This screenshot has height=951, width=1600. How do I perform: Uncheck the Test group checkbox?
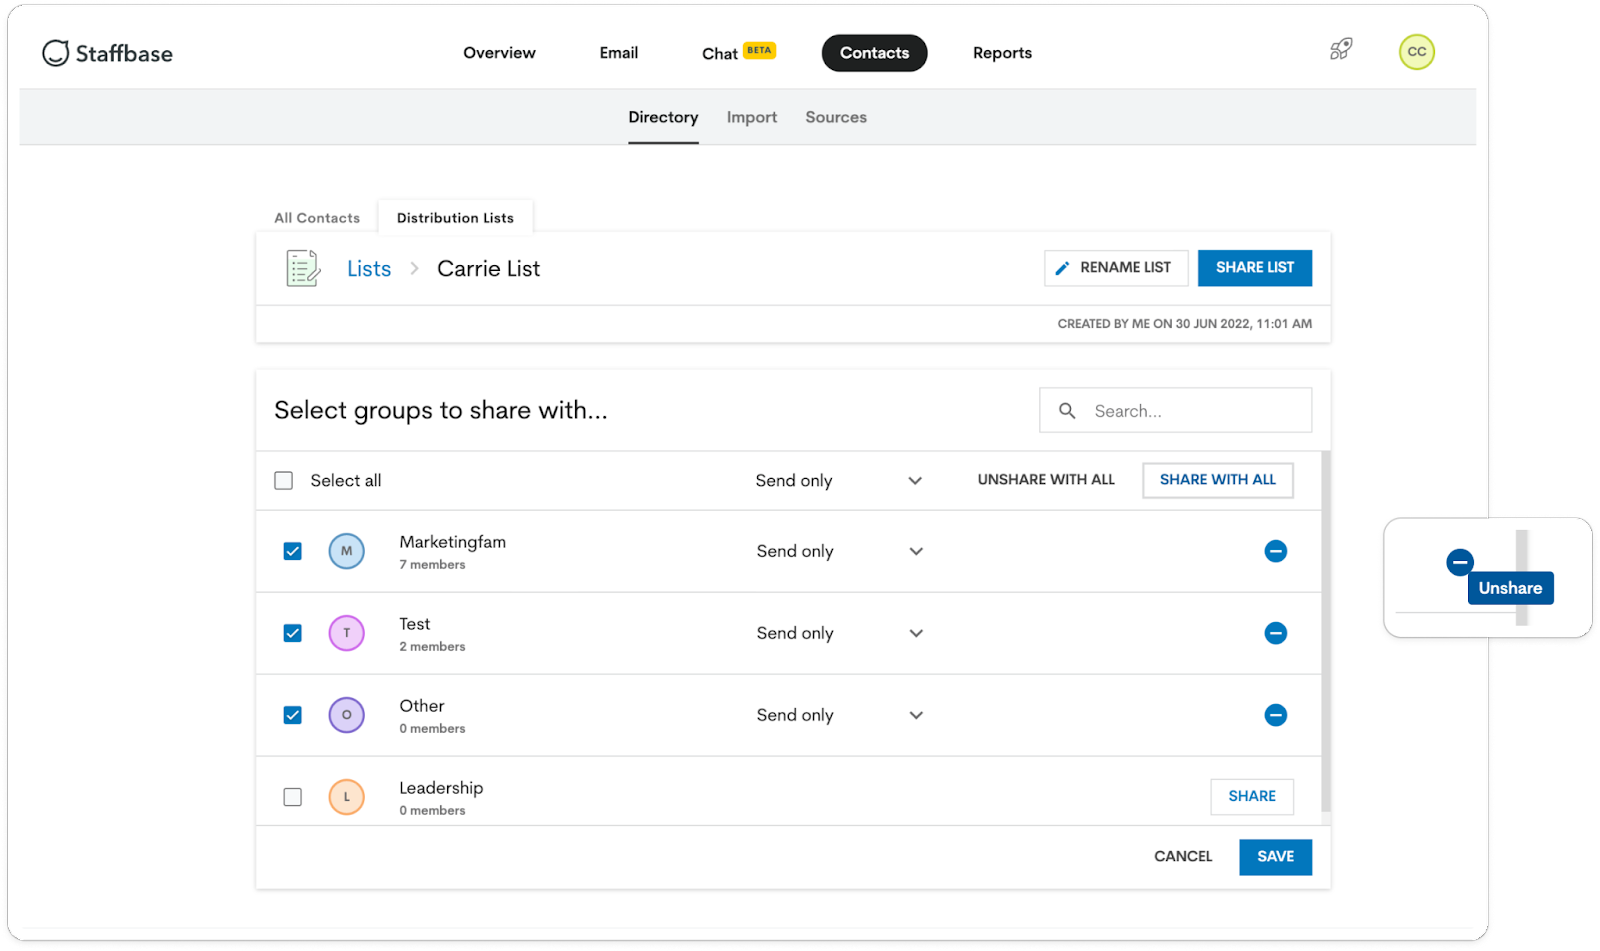[292, 633]
